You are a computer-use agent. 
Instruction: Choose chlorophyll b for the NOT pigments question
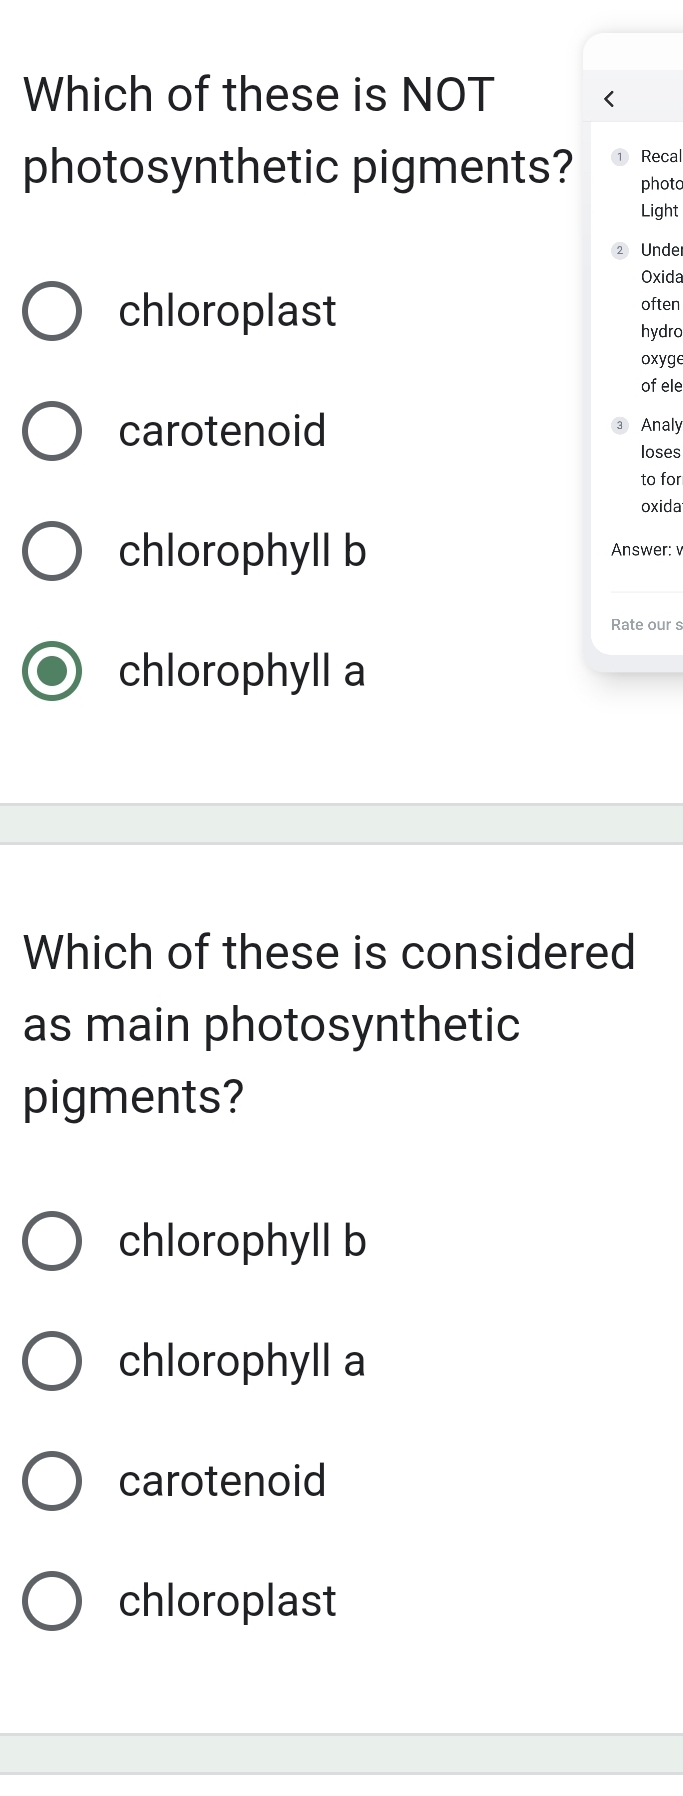click(51, 551)
